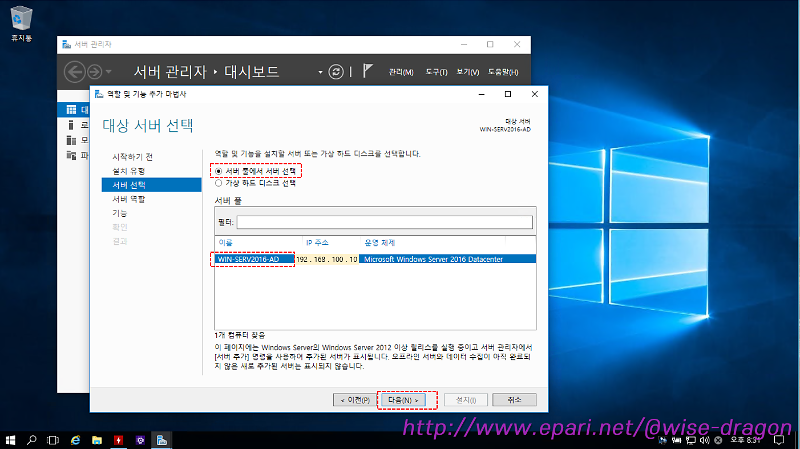The width and height of the screenshot is (800, 449).
Task: Open the 관리(M) menu in Server Manager
Action: (401, 72)
